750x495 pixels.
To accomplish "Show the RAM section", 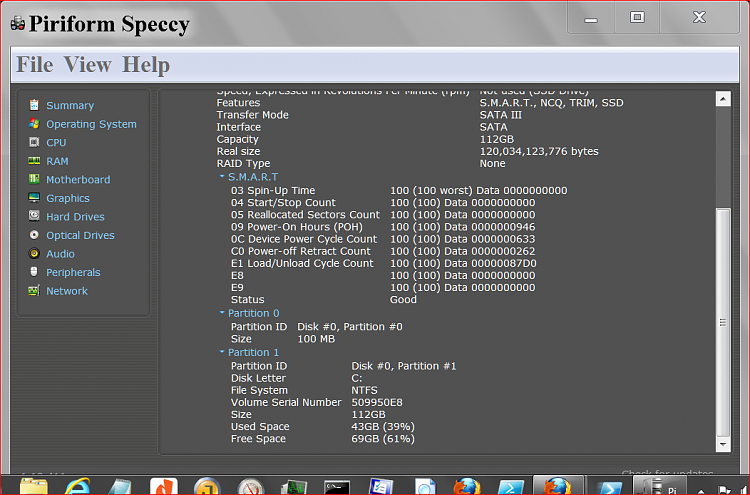I will [x=57, y=161].
